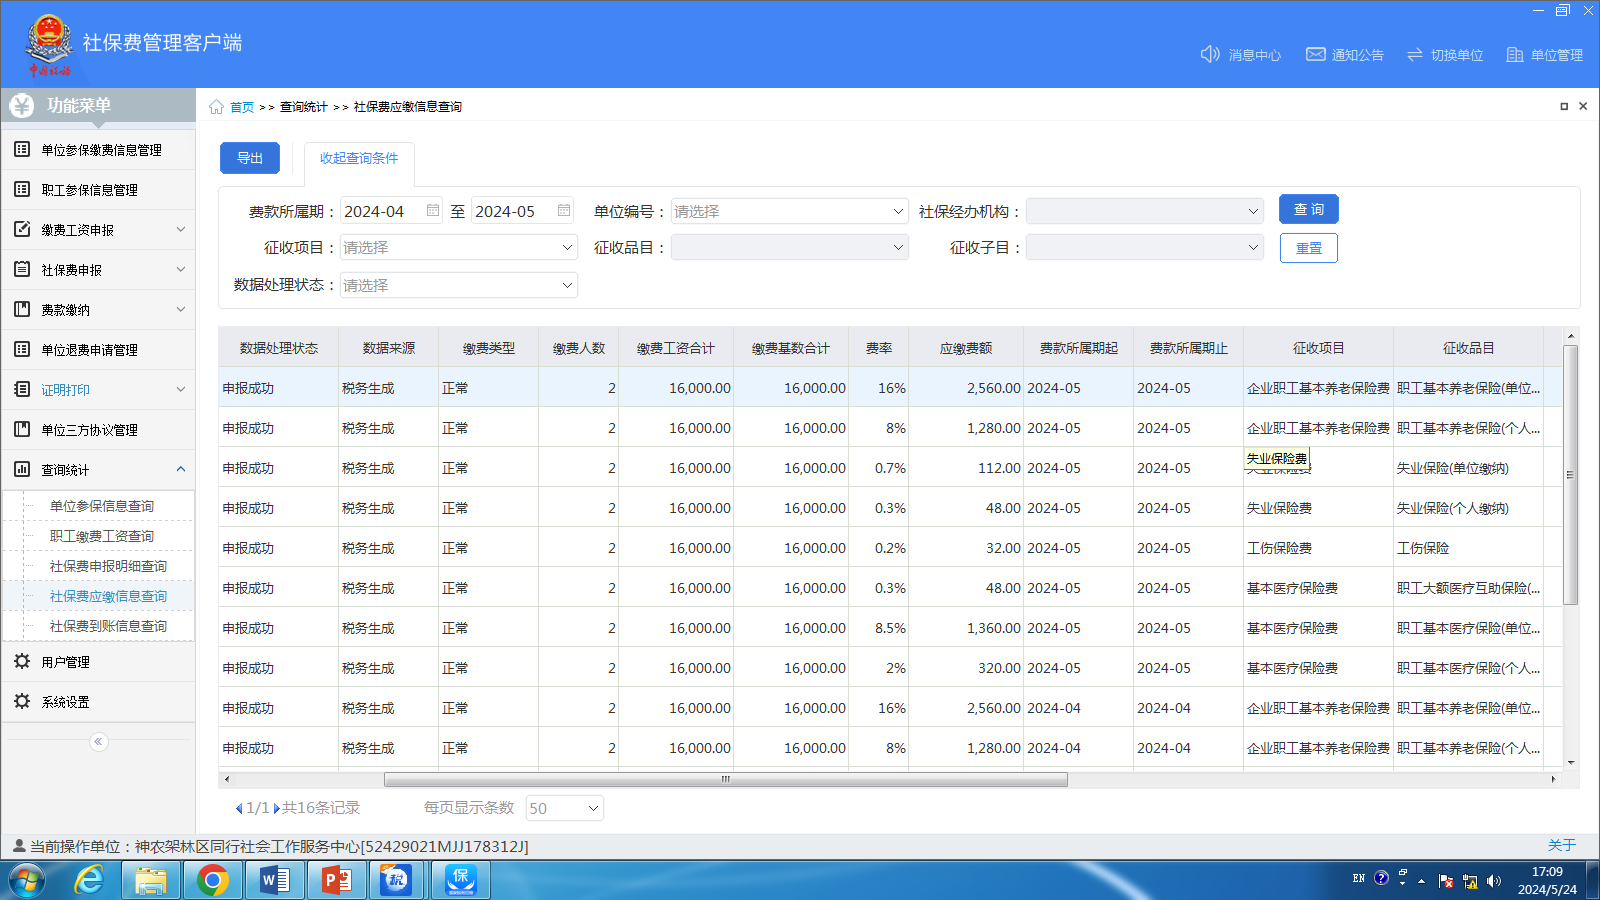Click the horizontal scrollbar of the table

tap(725, 779)
